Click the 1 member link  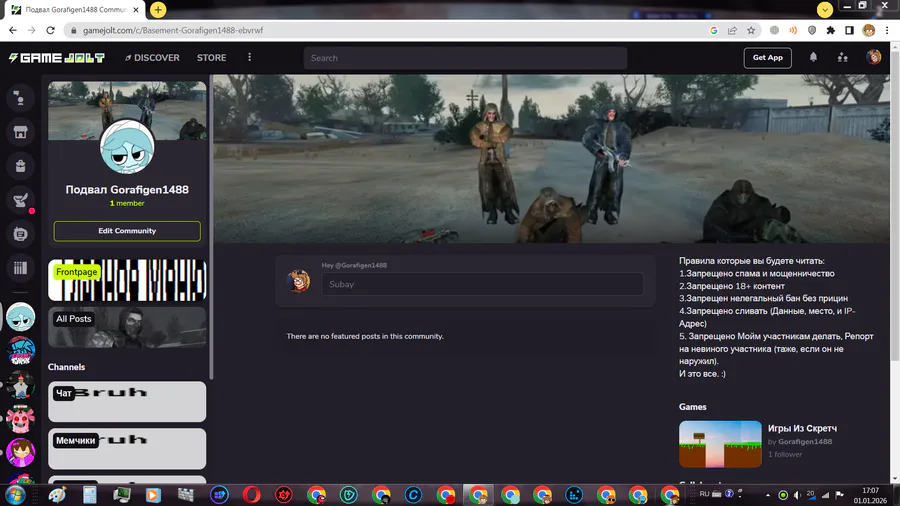[127, 203]
